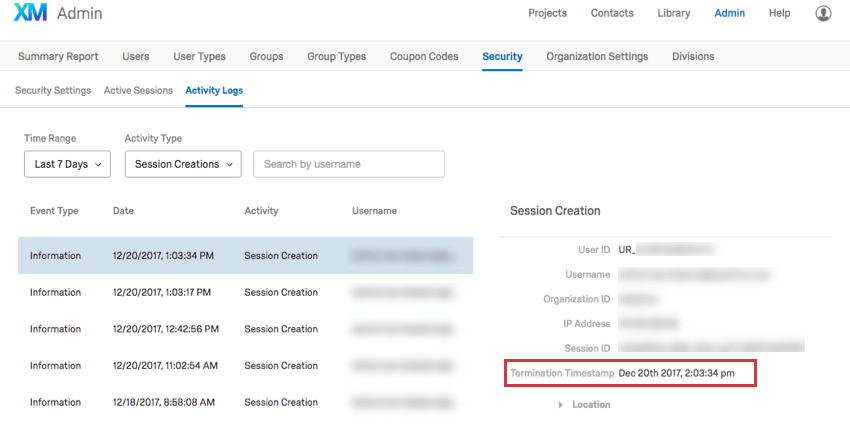Viewport: 850px width, 425px height.
Task: Open the Group Types tab
Action: click(x=336, y=56)
